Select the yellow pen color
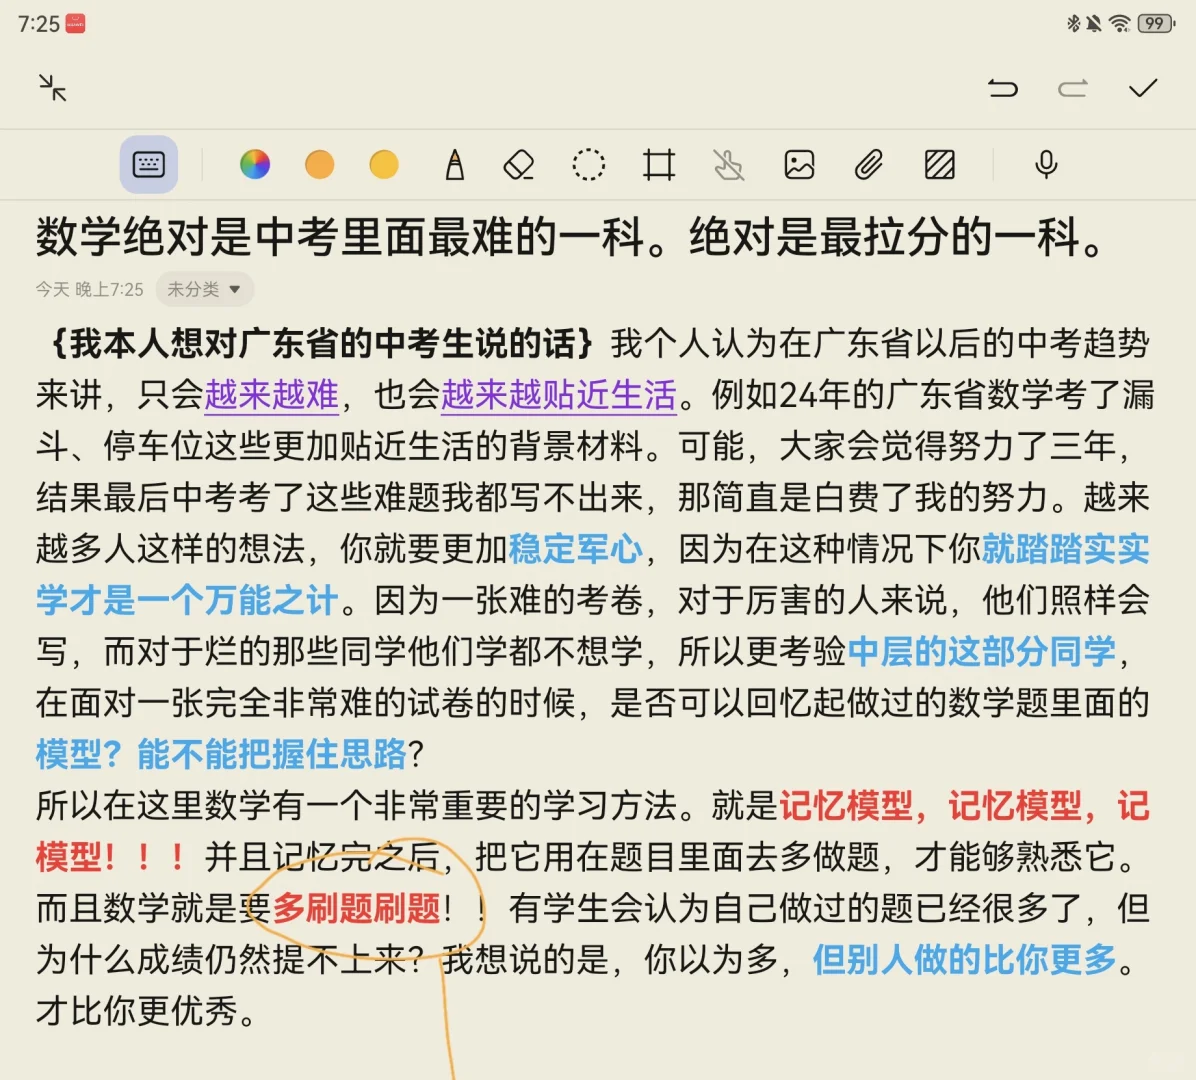Viewport: 1196px width, 1080px height. pos(384,164)
